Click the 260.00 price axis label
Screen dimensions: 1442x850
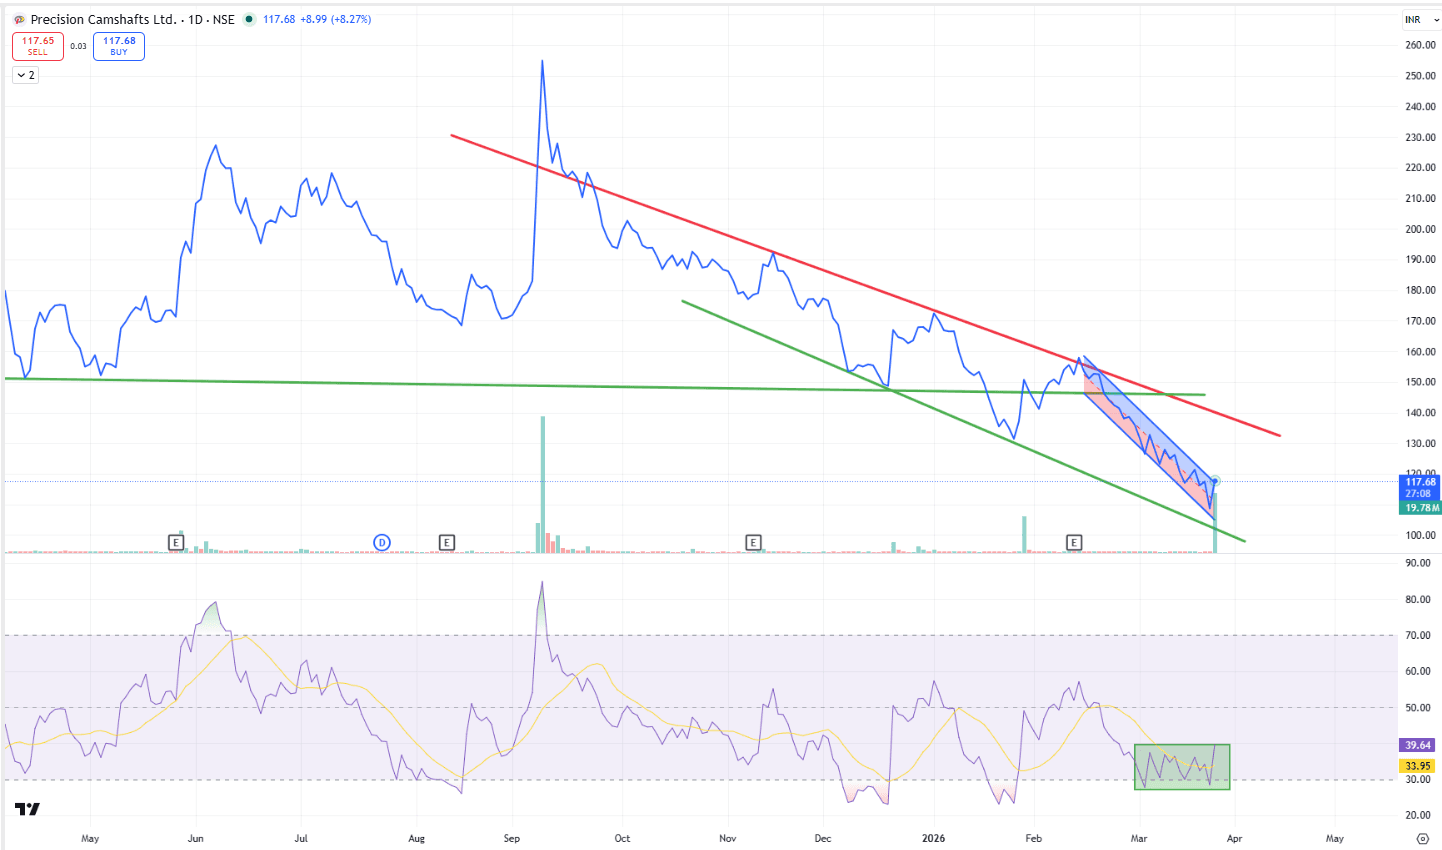tap(1420, 45)
